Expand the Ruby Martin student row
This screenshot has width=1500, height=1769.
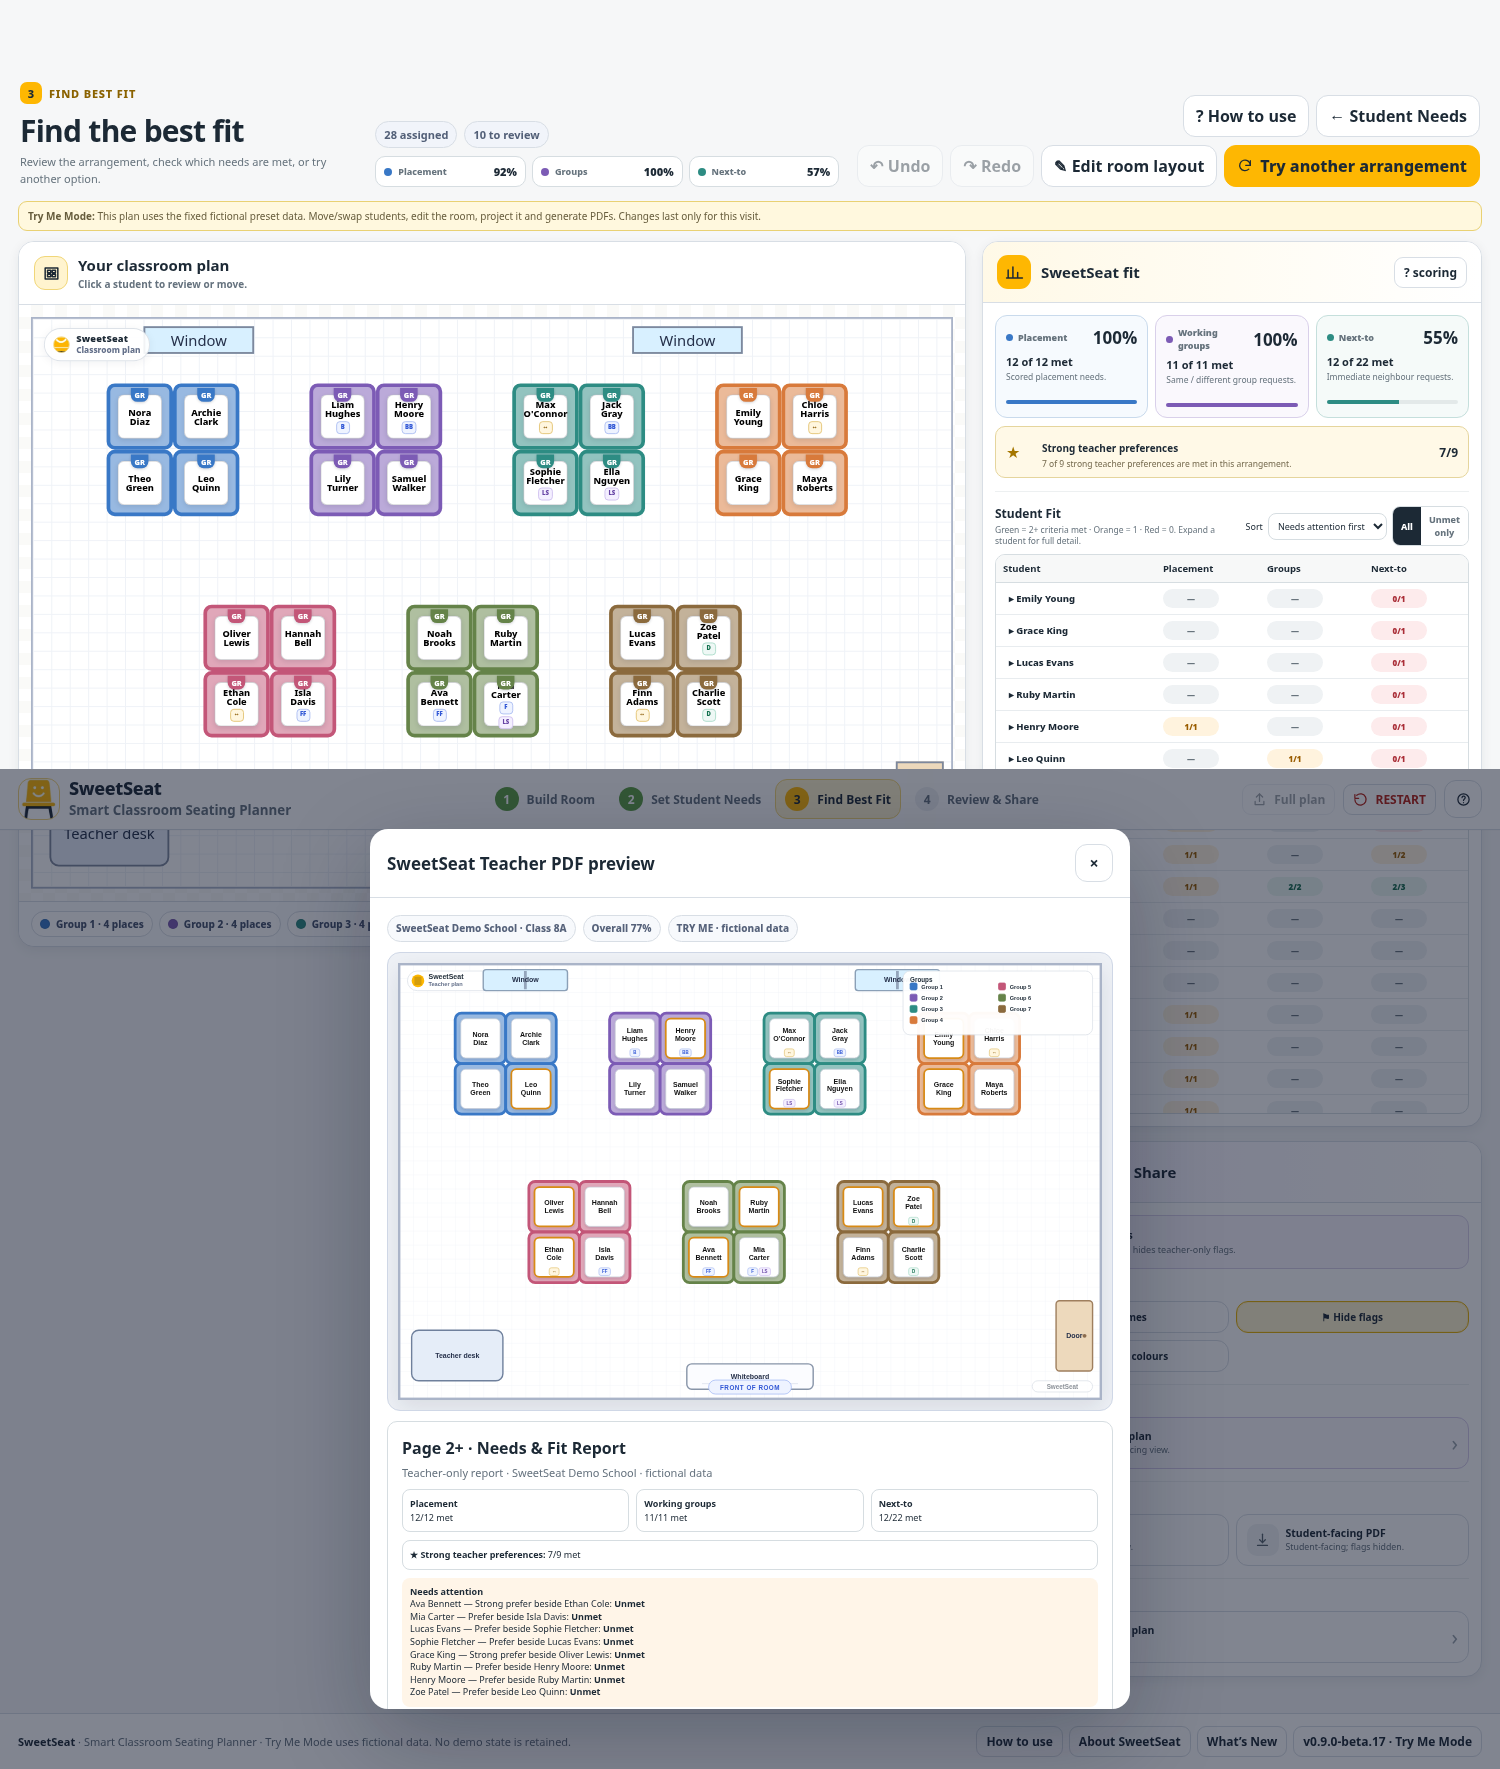click(1232, 695)
